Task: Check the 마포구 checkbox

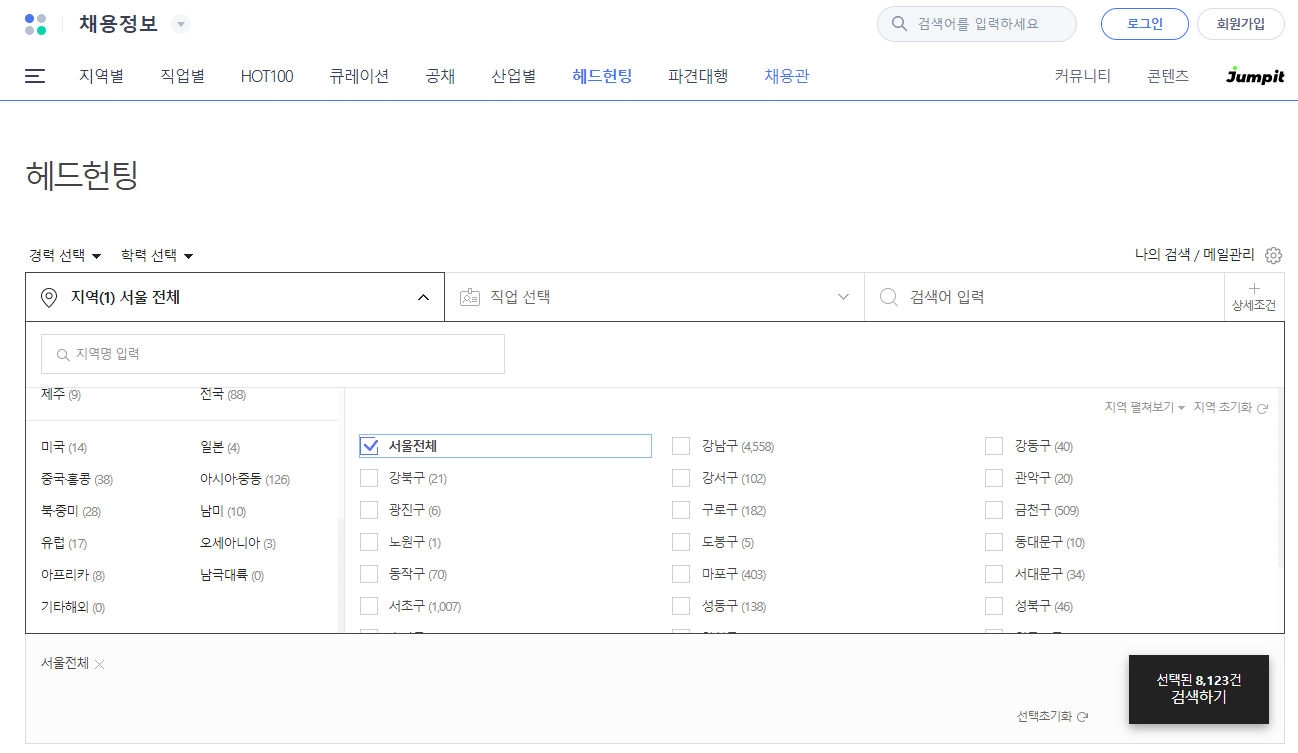Action: [682, 574]
